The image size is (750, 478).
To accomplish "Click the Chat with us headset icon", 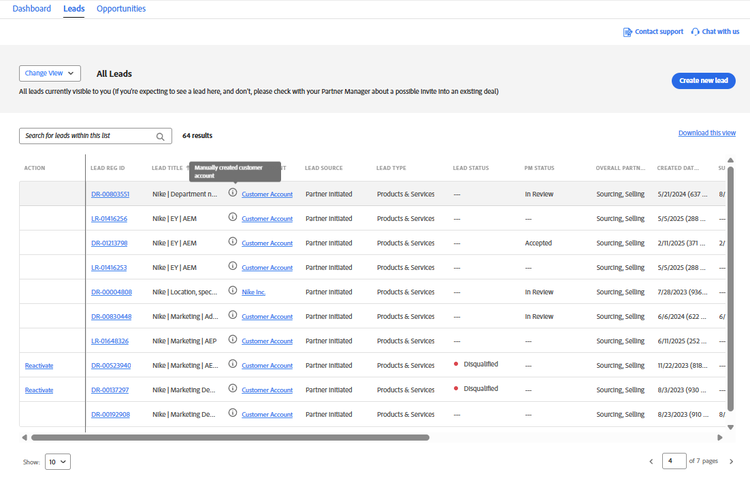I will pyautogui.click(x=695, y=32).
